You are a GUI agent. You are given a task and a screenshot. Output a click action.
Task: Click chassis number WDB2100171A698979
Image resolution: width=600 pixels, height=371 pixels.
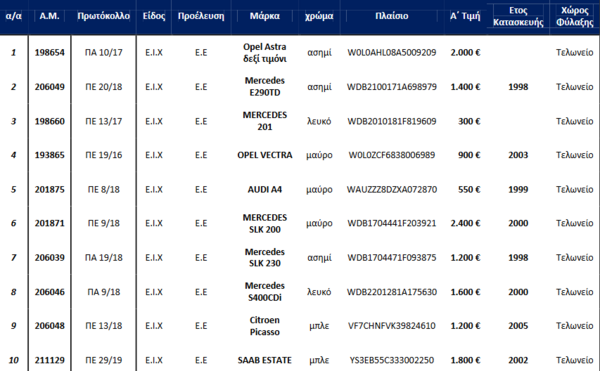pos(391,87)
